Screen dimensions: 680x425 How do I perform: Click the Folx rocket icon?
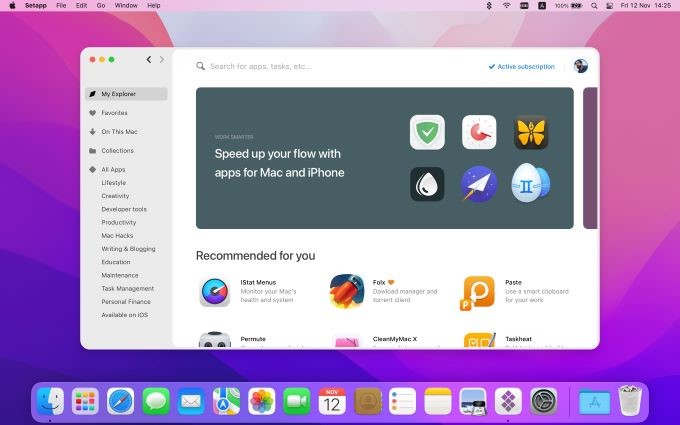click(x=347, y=291)
